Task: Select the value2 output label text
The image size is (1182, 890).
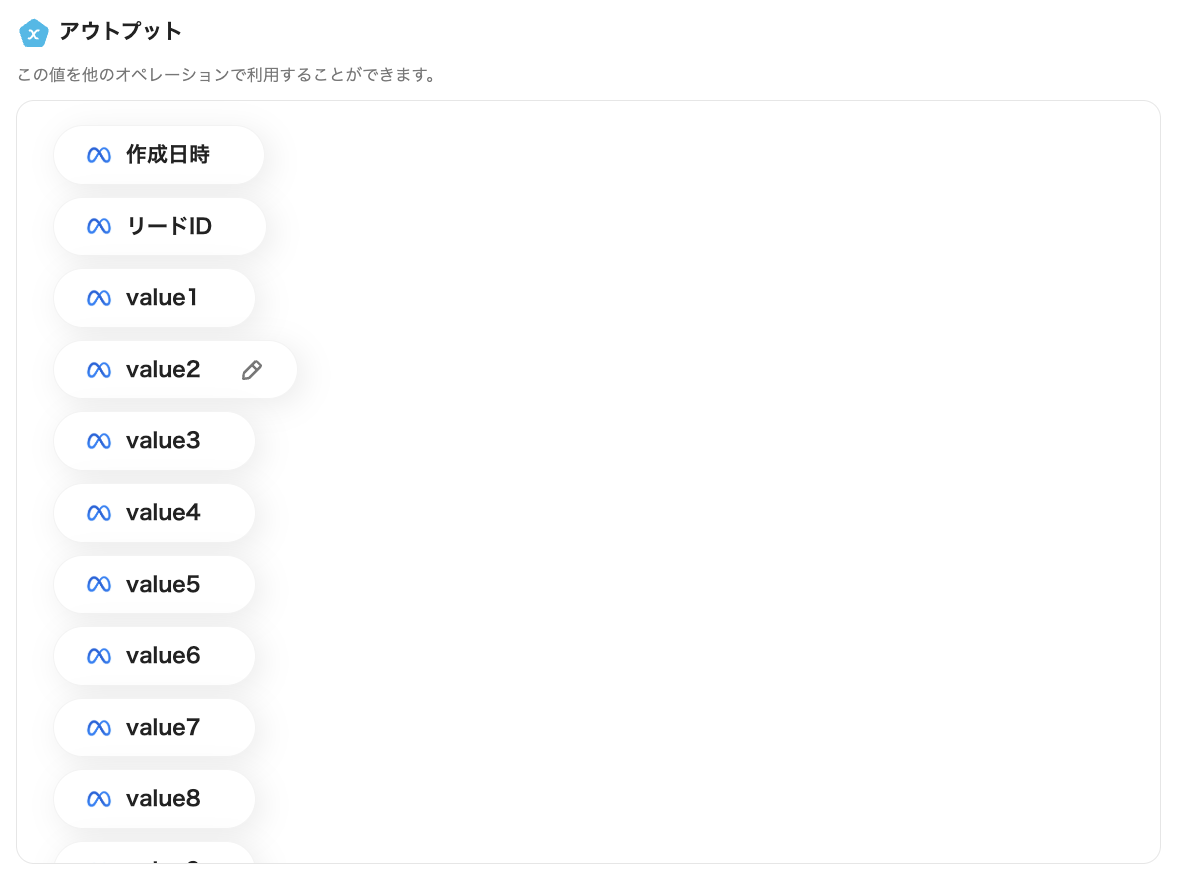Action: [163, 370]
